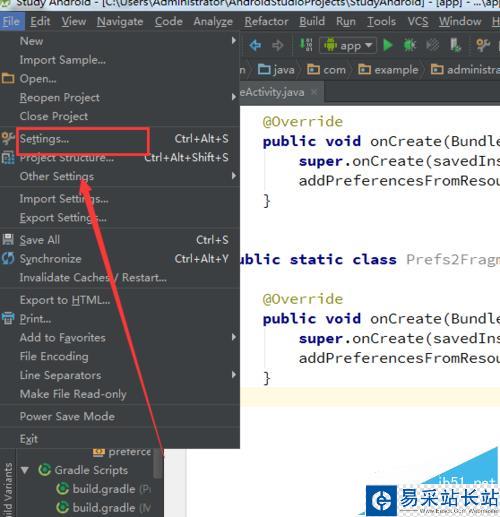Click the java folder icon in breadcrumb
This screenshot has height=517, width=500.
(264, 70)
